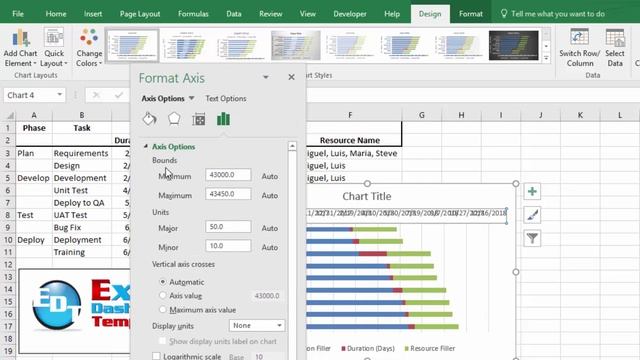
Task: Select Maximum axis value radio button
Action: click(163, 309)
